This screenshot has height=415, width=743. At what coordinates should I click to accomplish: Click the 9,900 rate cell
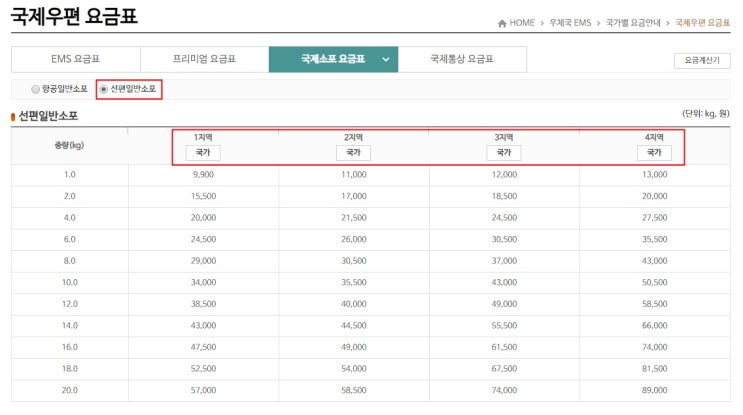[203, 175]
